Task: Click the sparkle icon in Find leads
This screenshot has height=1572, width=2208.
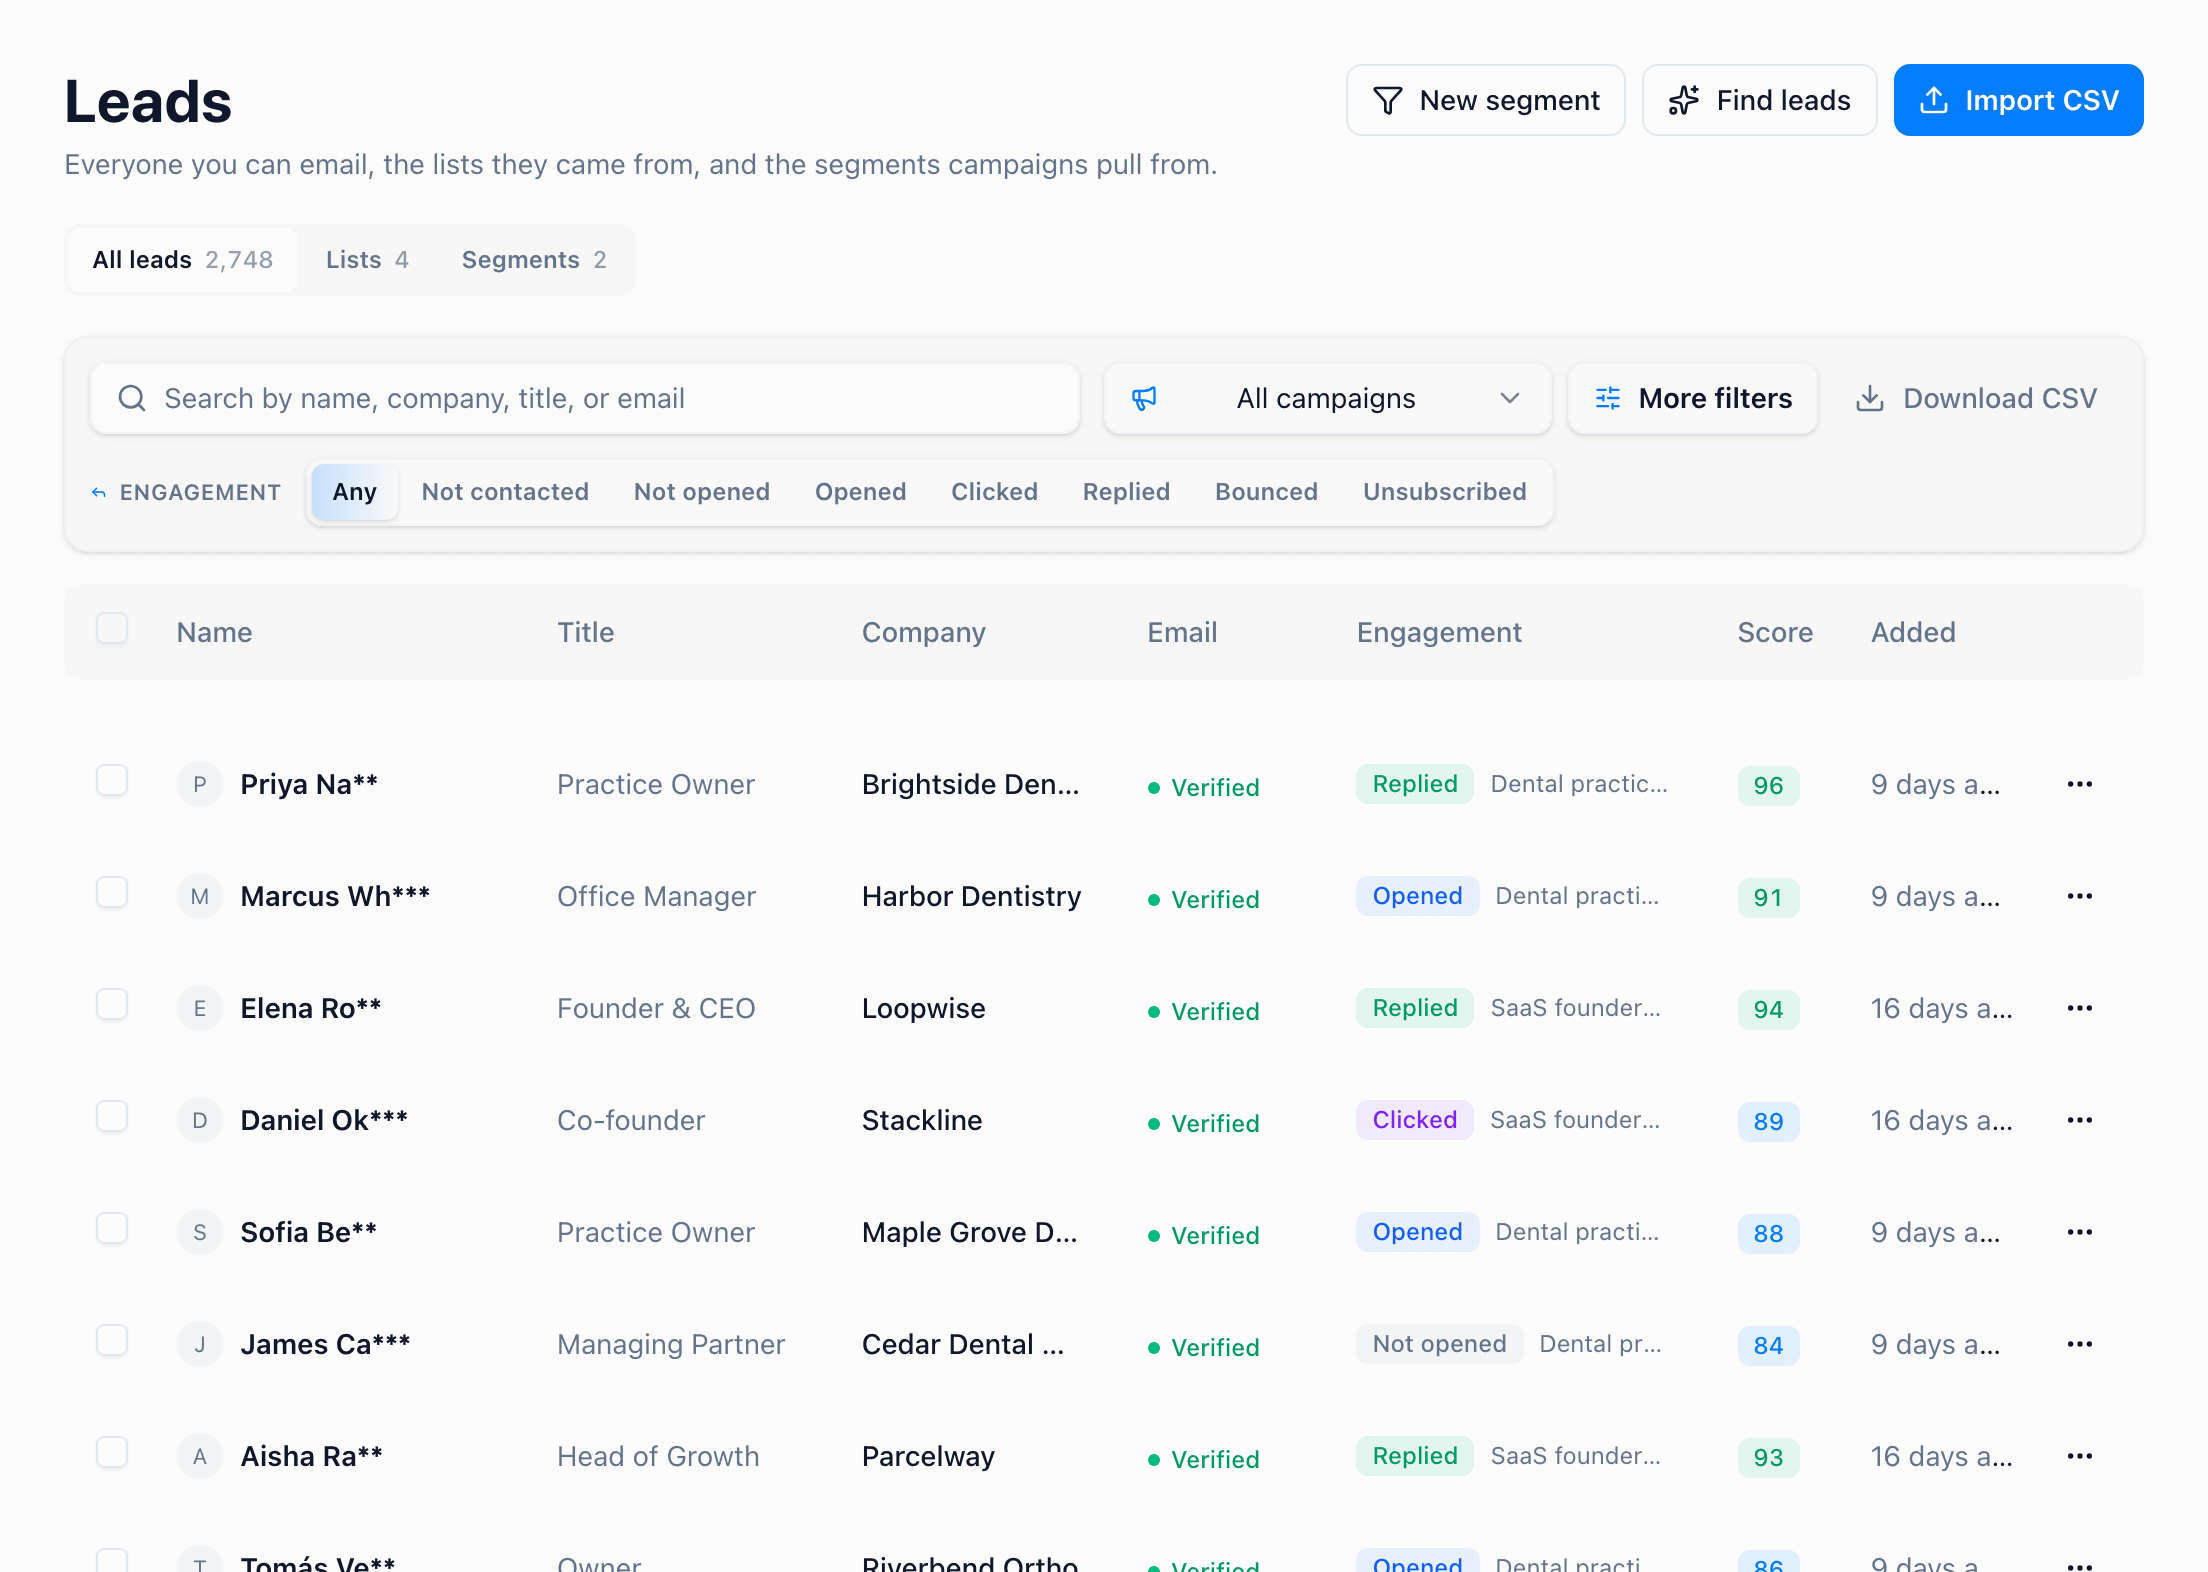Action: 1684,101
